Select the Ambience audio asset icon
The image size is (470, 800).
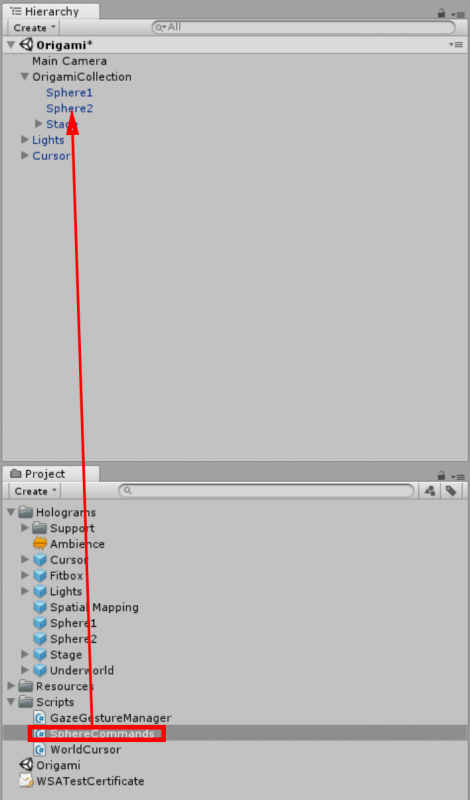pyautogui.click(x=39, y=544)
